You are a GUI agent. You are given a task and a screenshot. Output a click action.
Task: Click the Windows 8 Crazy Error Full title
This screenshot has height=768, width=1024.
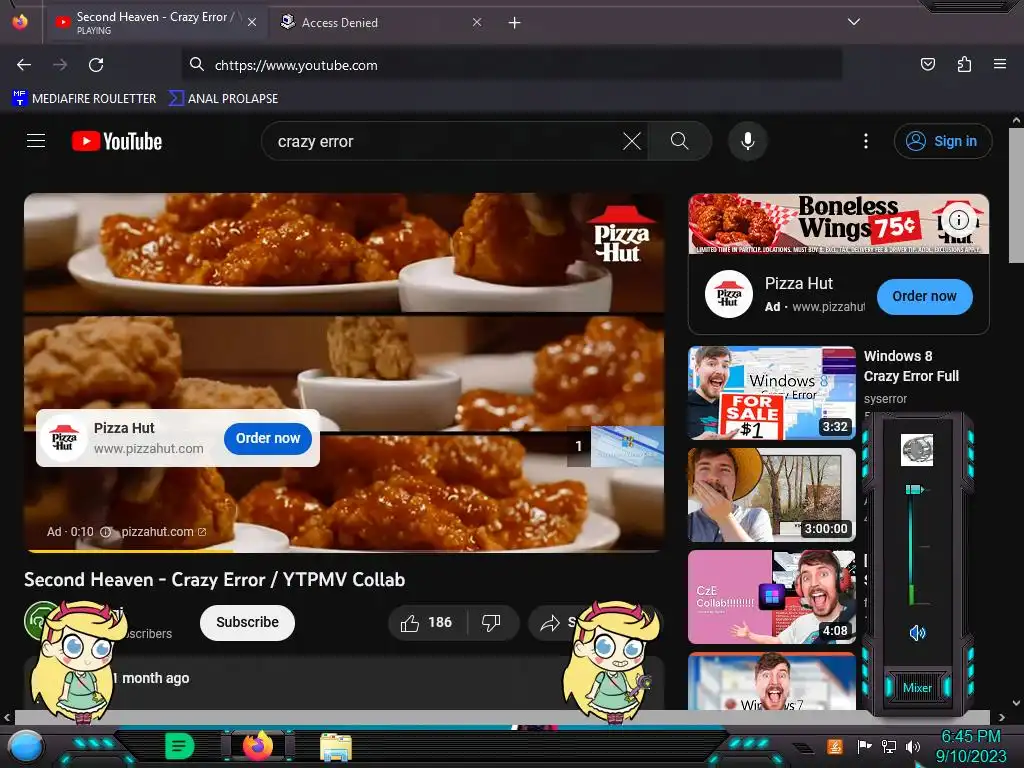point(911,366)
